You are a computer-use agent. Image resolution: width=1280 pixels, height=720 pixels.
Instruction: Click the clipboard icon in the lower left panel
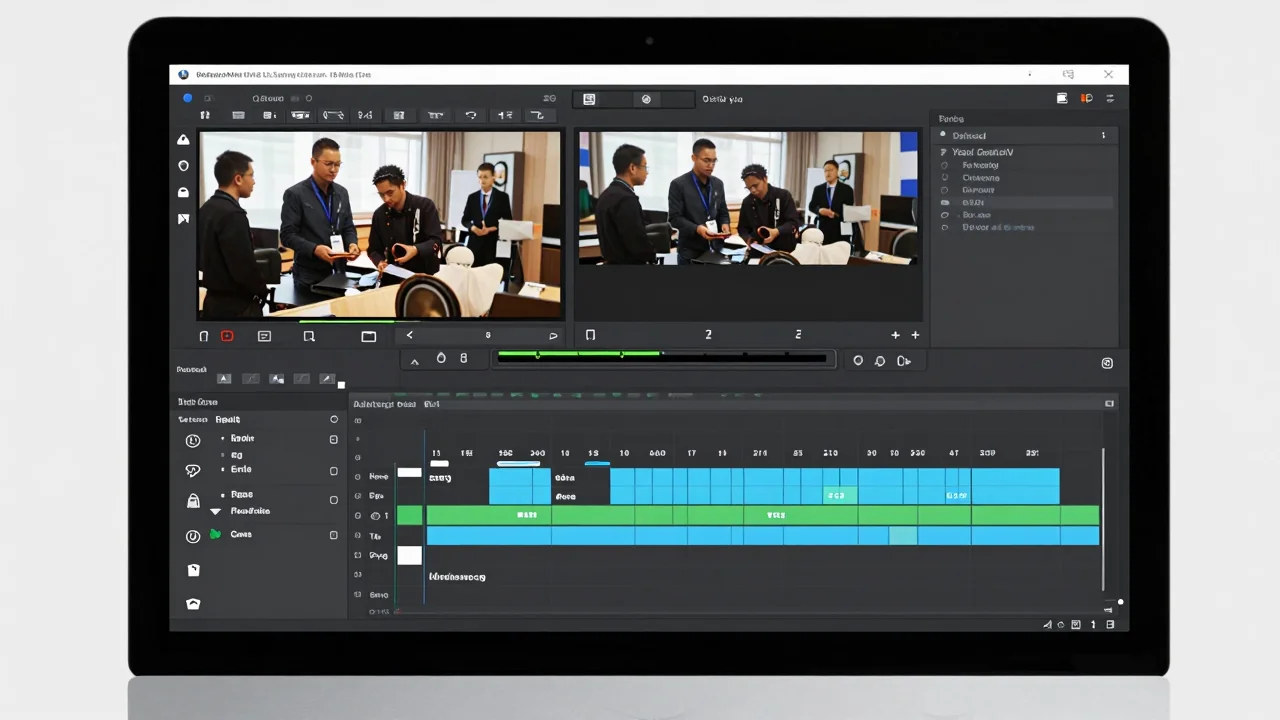[x=193, y=570]
